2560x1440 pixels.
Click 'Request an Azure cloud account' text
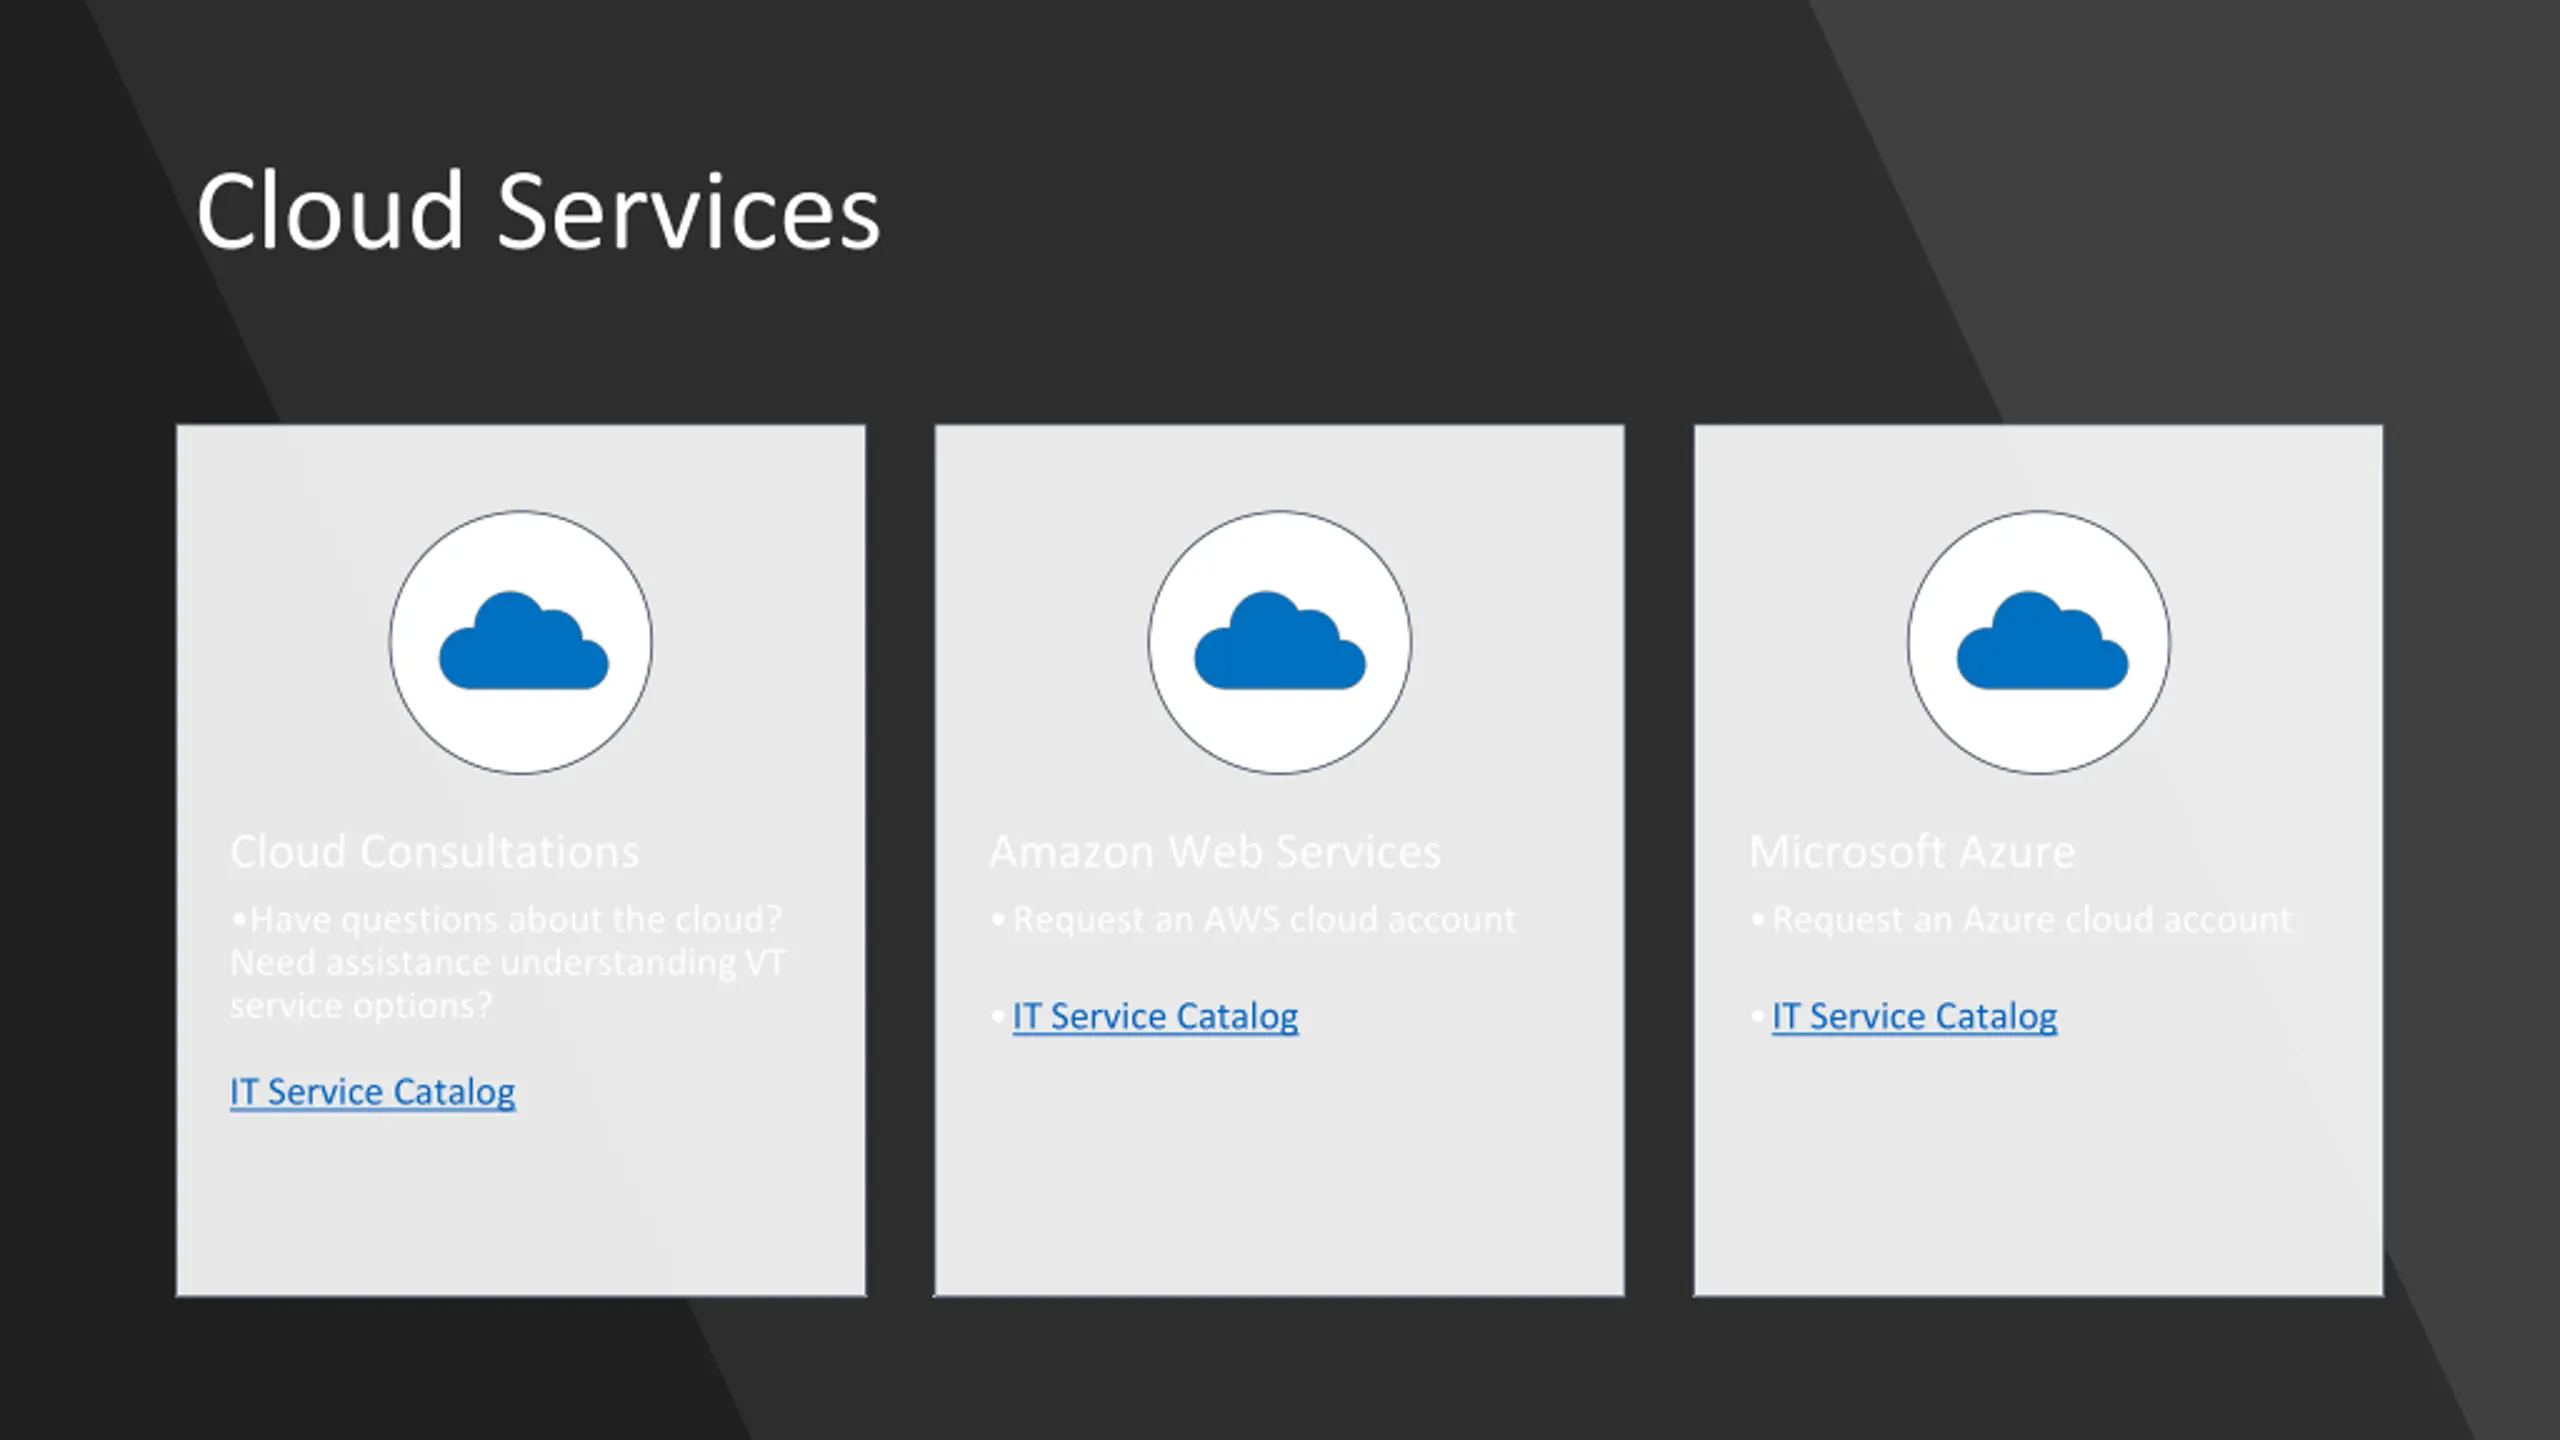point(2031,919)
